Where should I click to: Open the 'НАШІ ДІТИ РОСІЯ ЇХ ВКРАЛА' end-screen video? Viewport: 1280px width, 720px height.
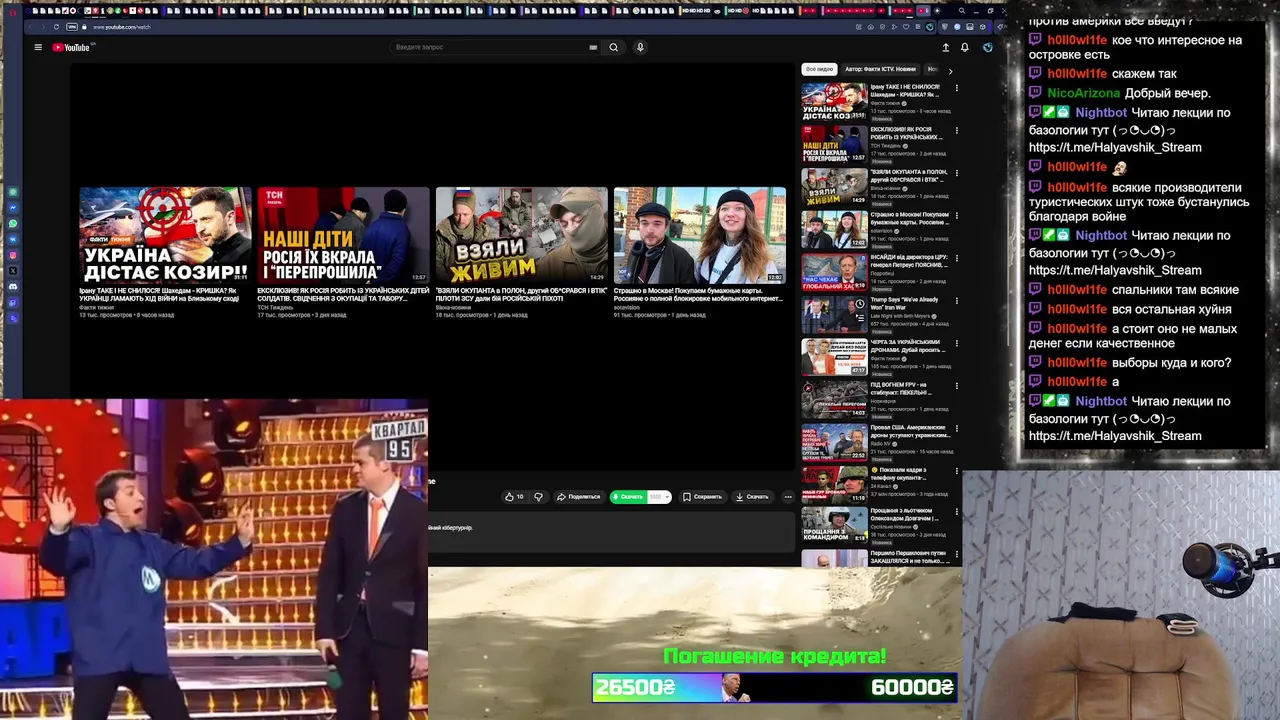(343, 235)
